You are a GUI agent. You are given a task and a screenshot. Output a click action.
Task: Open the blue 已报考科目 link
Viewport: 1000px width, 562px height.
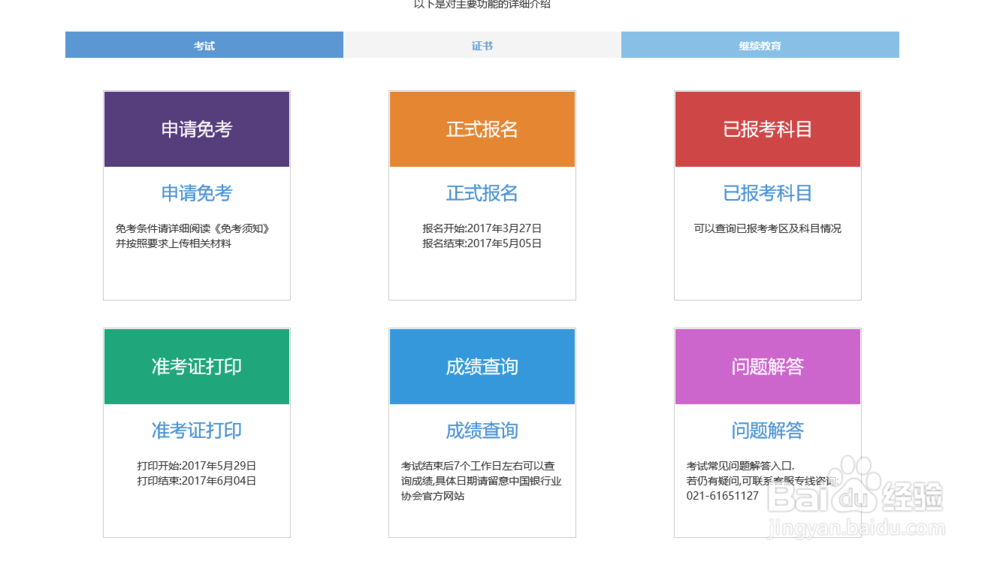tap(767, 193)
